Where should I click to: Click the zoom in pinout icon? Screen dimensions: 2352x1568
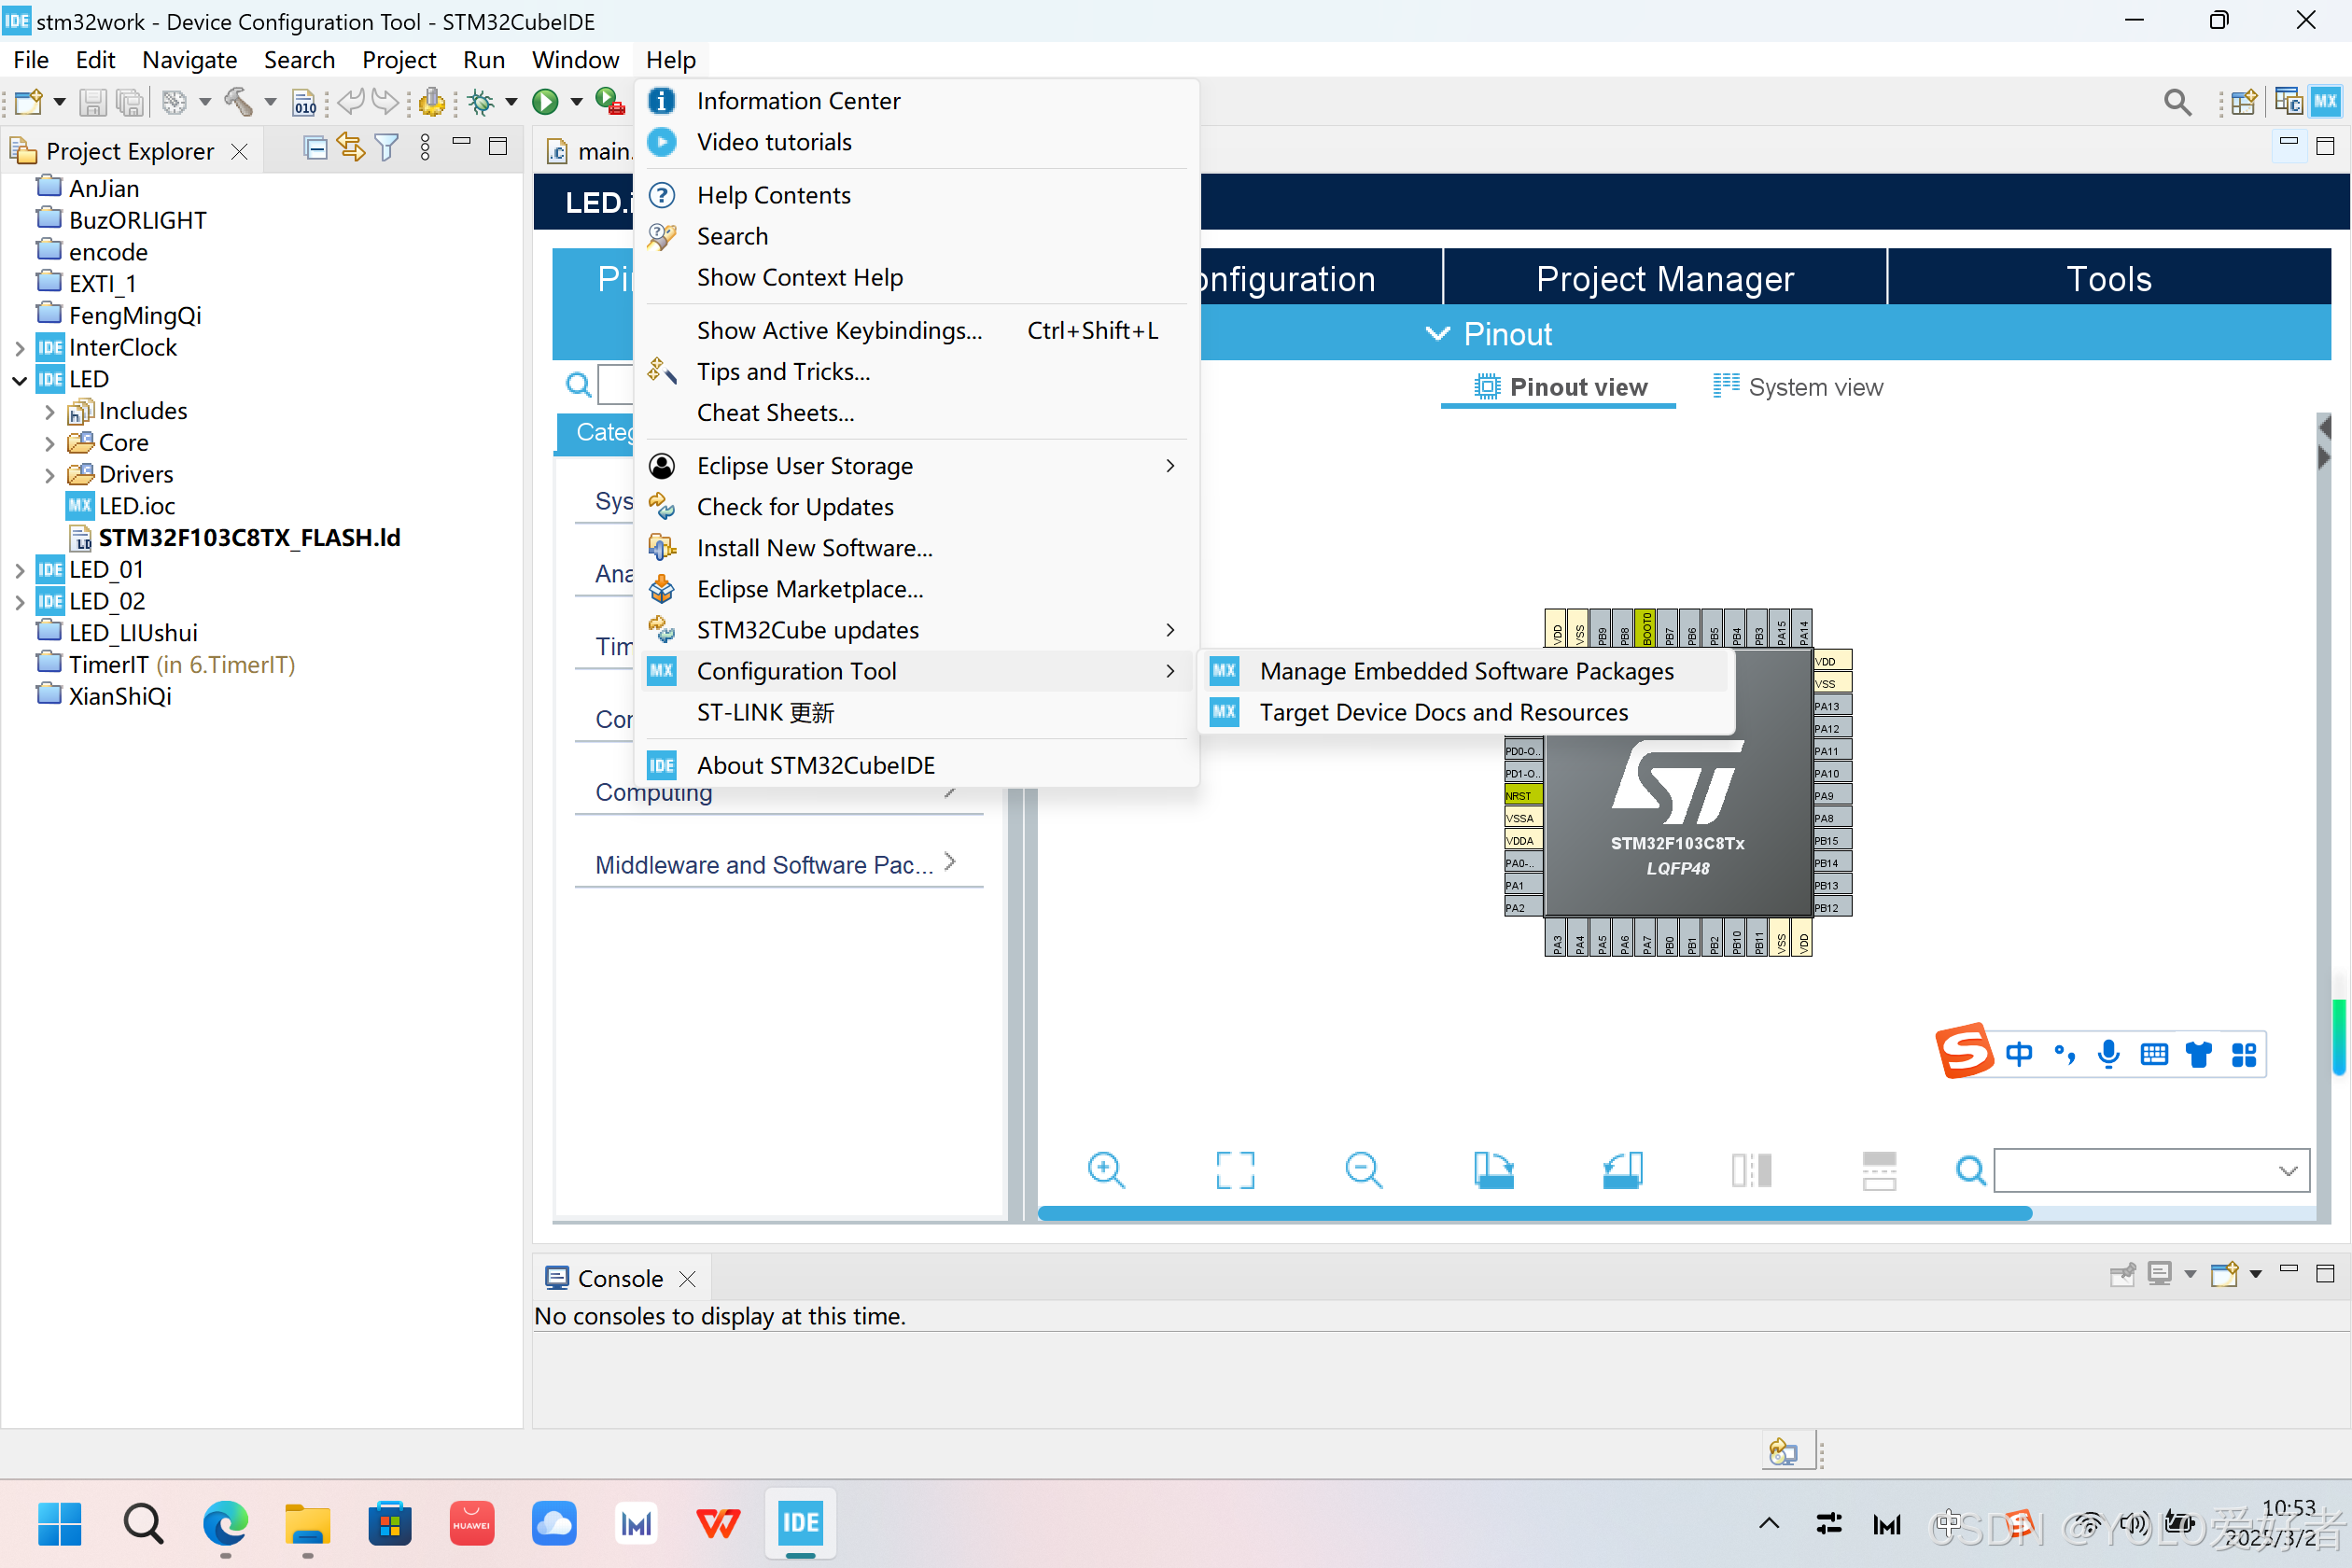pos(1105,1169)
